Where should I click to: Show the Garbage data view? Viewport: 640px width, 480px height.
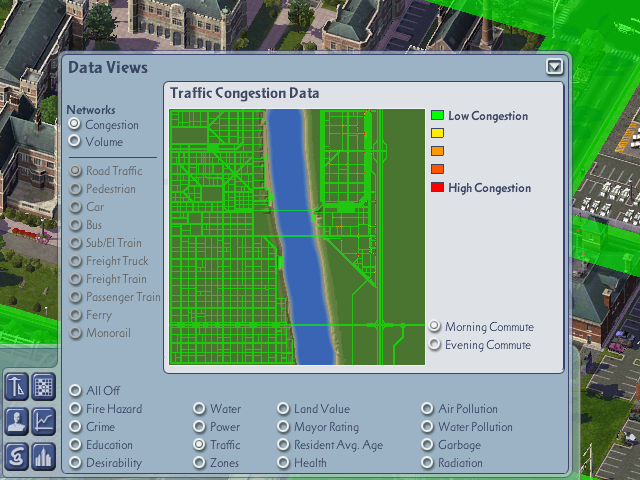tap(427, 444)
